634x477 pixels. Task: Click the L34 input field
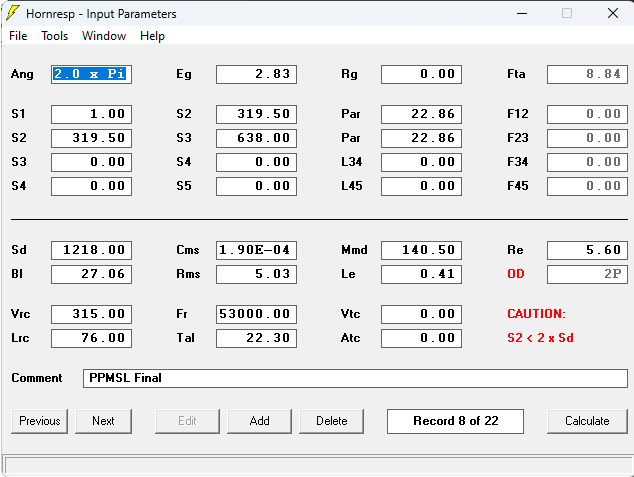[x=421, y=163]
